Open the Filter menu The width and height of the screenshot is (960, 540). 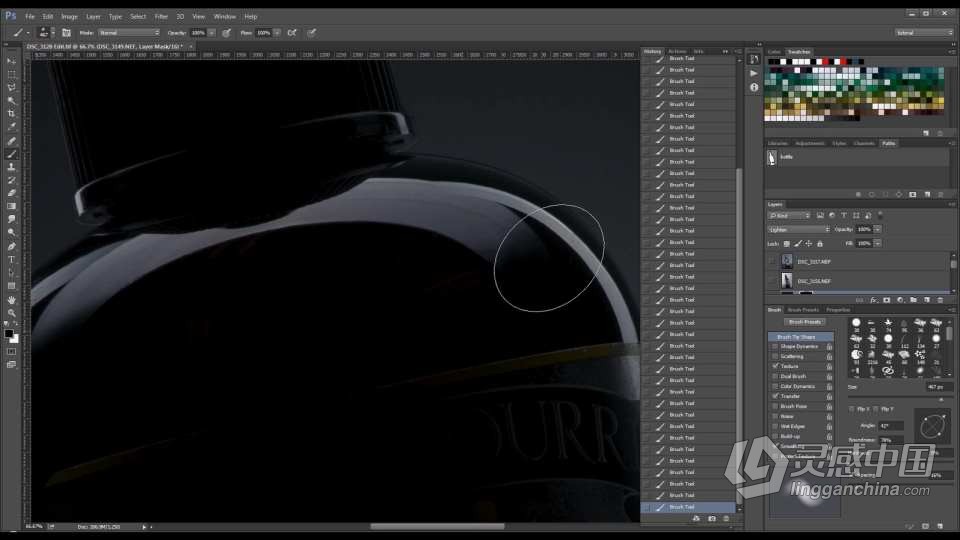coord(161,16)
